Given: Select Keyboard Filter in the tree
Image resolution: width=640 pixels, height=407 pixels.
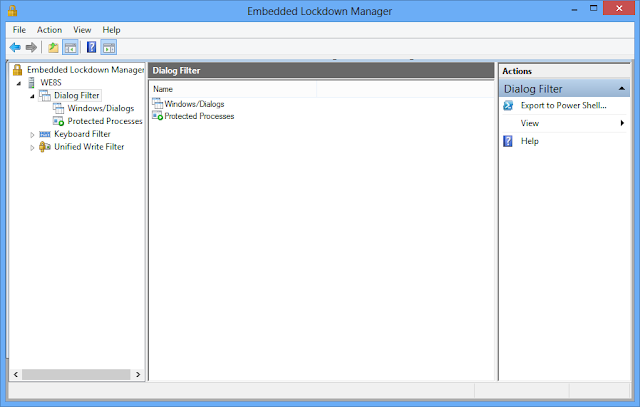Looking at the screenshot, I should point(82,134).
